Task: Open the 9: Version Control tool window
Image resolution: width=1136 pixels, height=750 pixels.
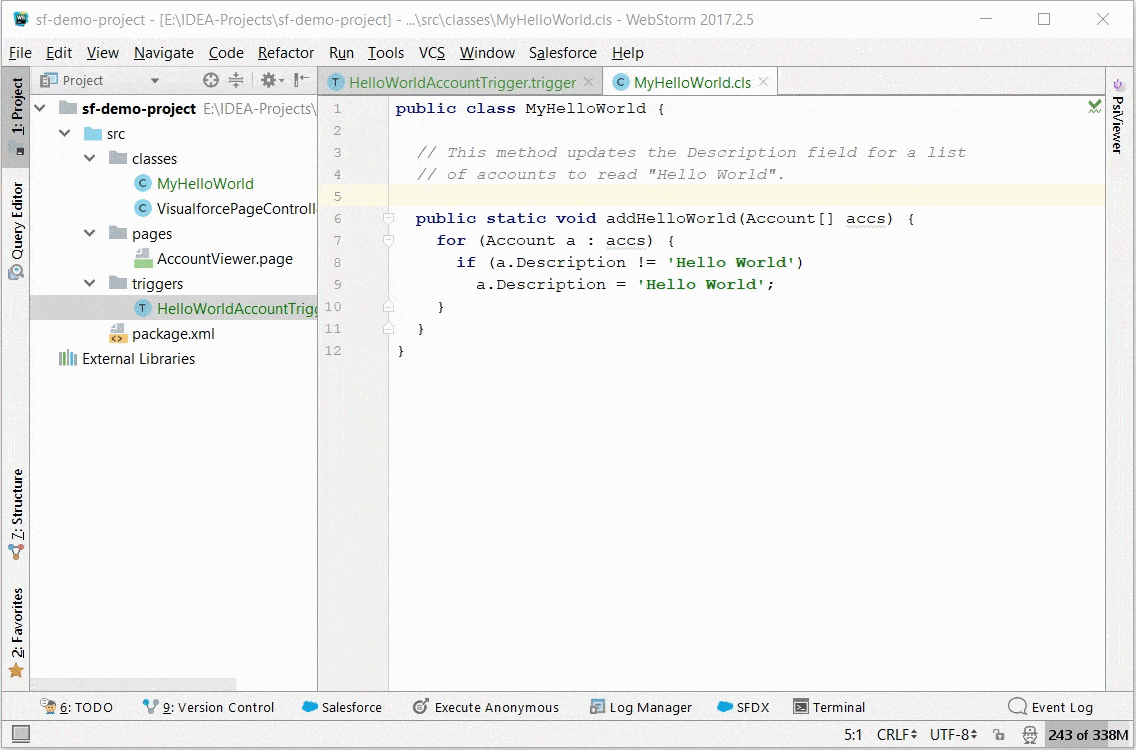Action: (x=209, y=707)
